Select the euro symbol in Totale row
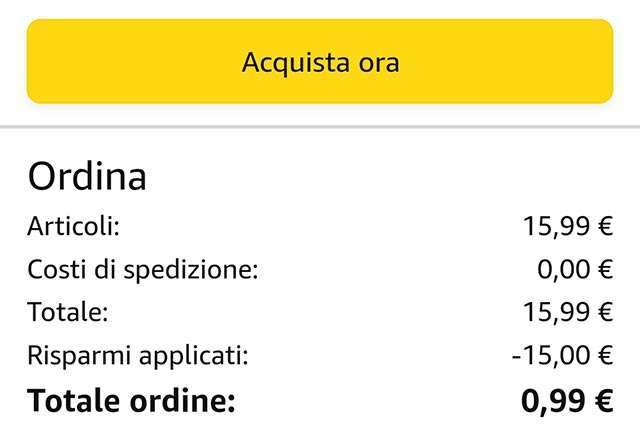 pyautogui.click(x=604, y=312)
